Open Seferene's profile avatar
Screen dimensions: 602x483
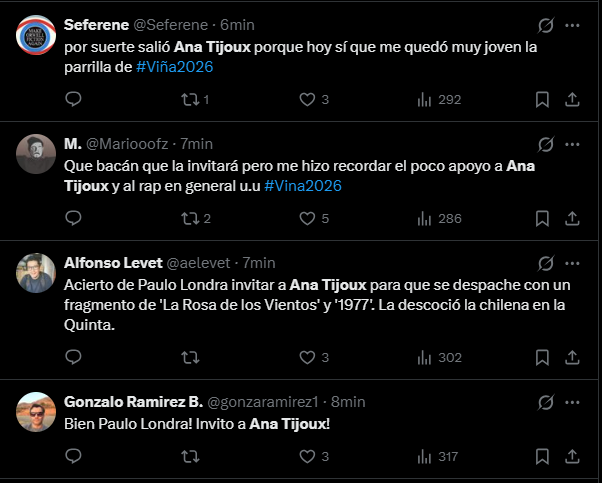click(36, 35)
